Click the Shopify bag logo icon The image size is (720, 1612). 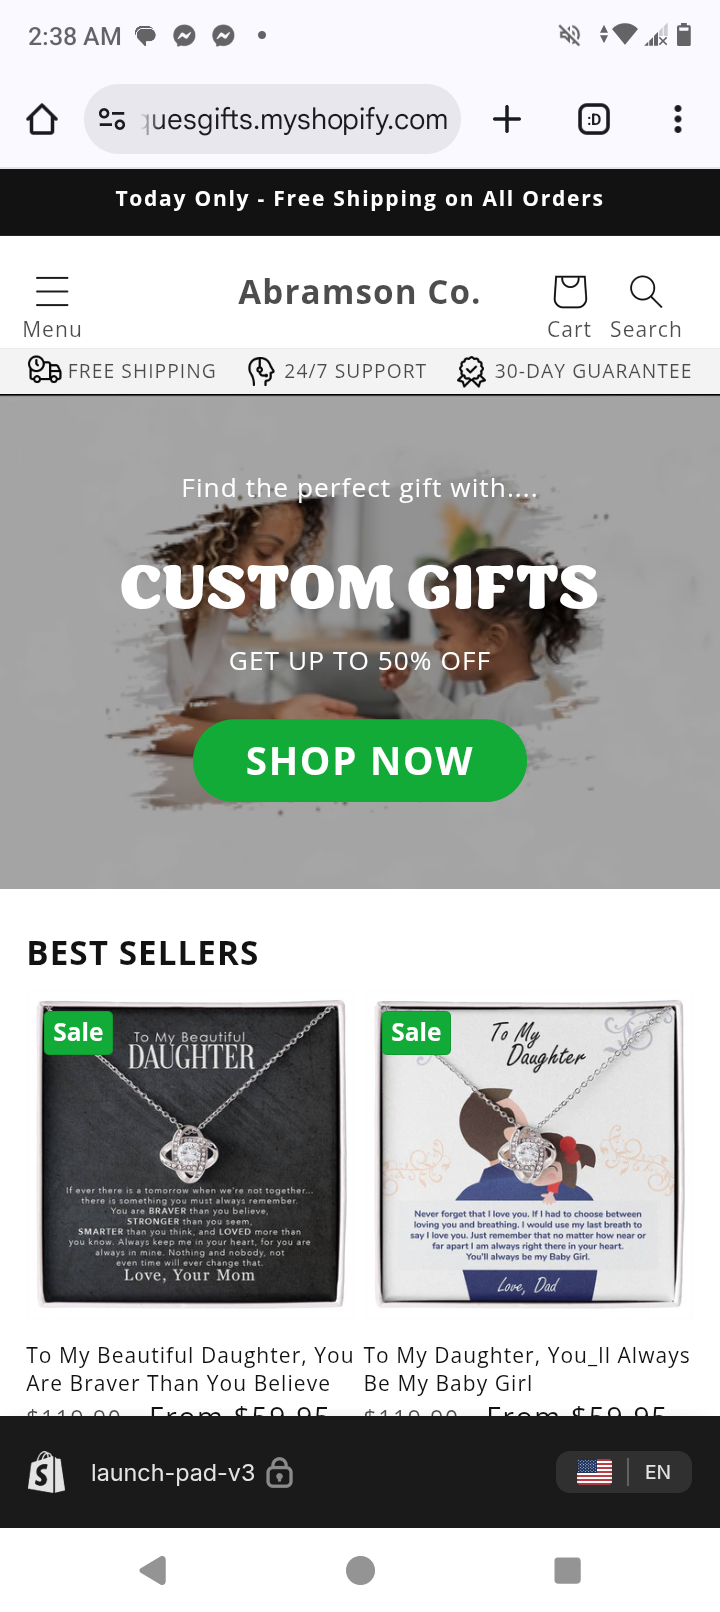47,1472
